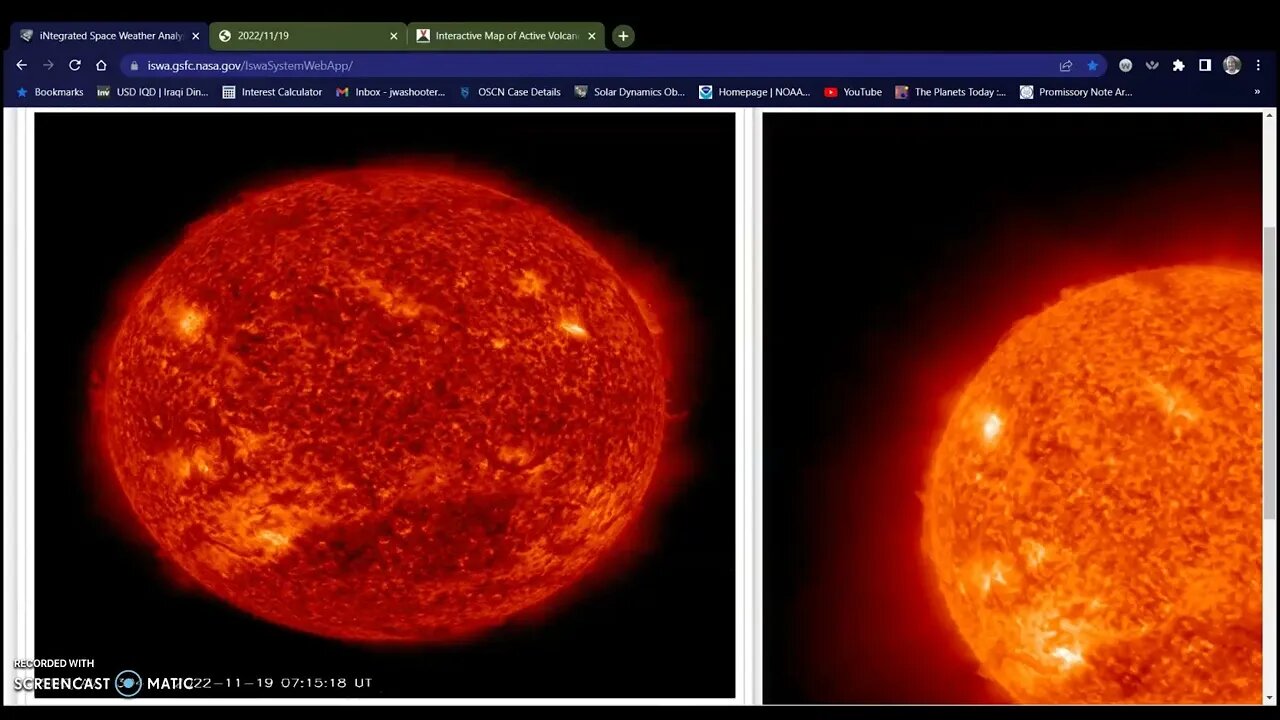Switch to Interactive Map of Active Volcanoes tab

tap(506, 36)
